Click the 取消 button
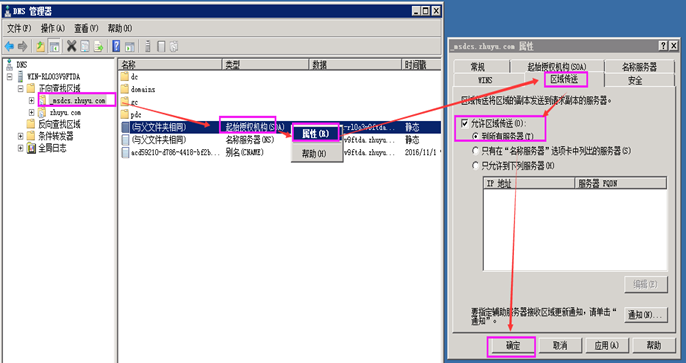686x363 pixels. 560,346
